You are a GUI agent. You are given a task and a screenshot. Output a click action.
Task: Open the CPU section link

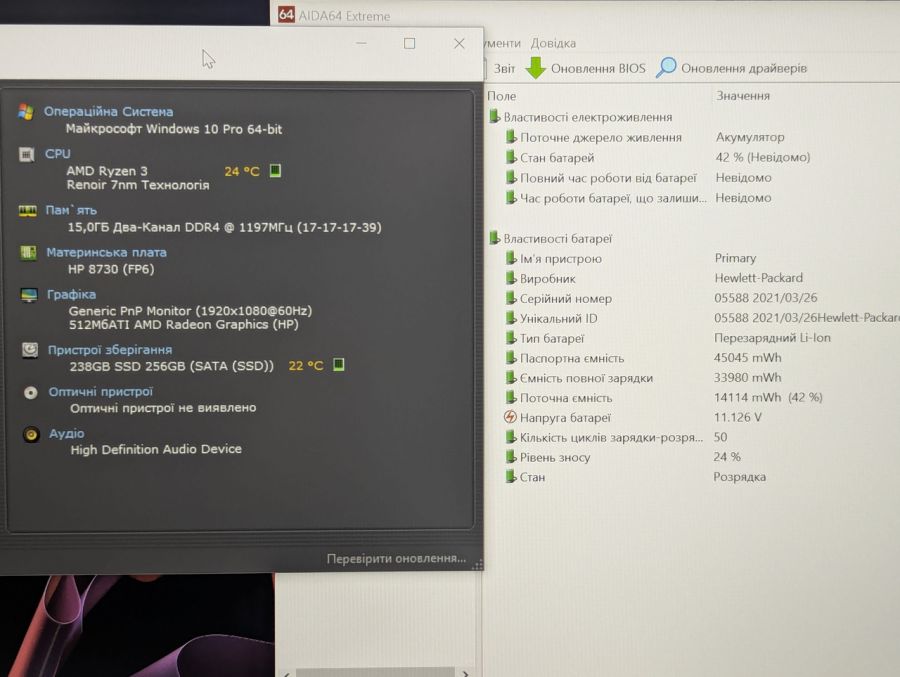pos(57,154)
